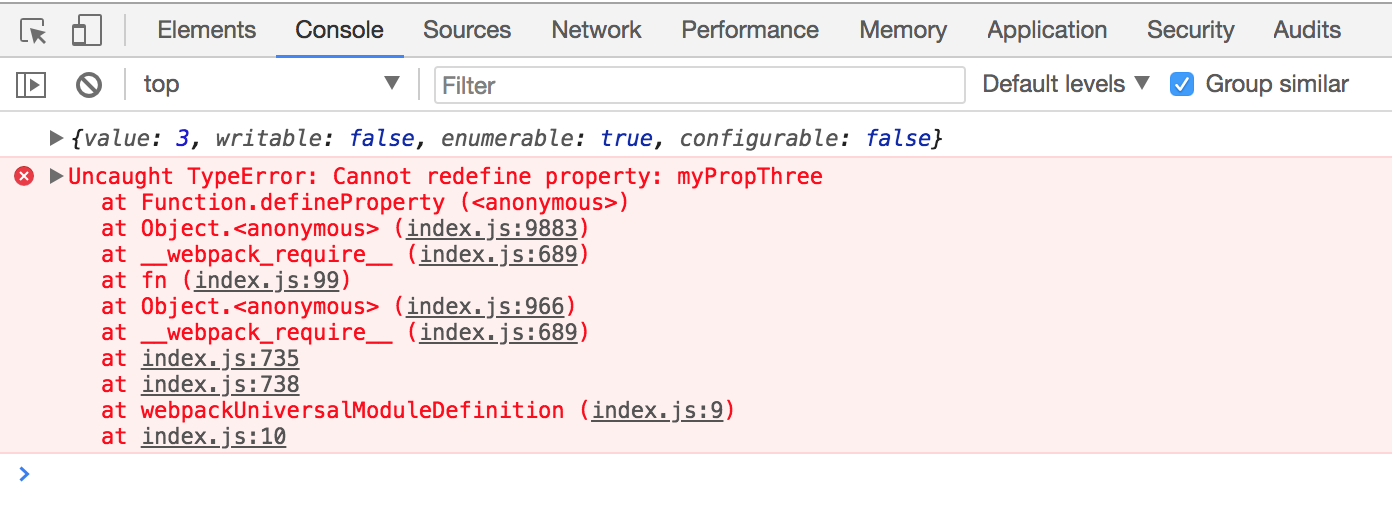Show the console sidebar icon
This screenshot has height=514, width=1392.
[x=31, y=85]
